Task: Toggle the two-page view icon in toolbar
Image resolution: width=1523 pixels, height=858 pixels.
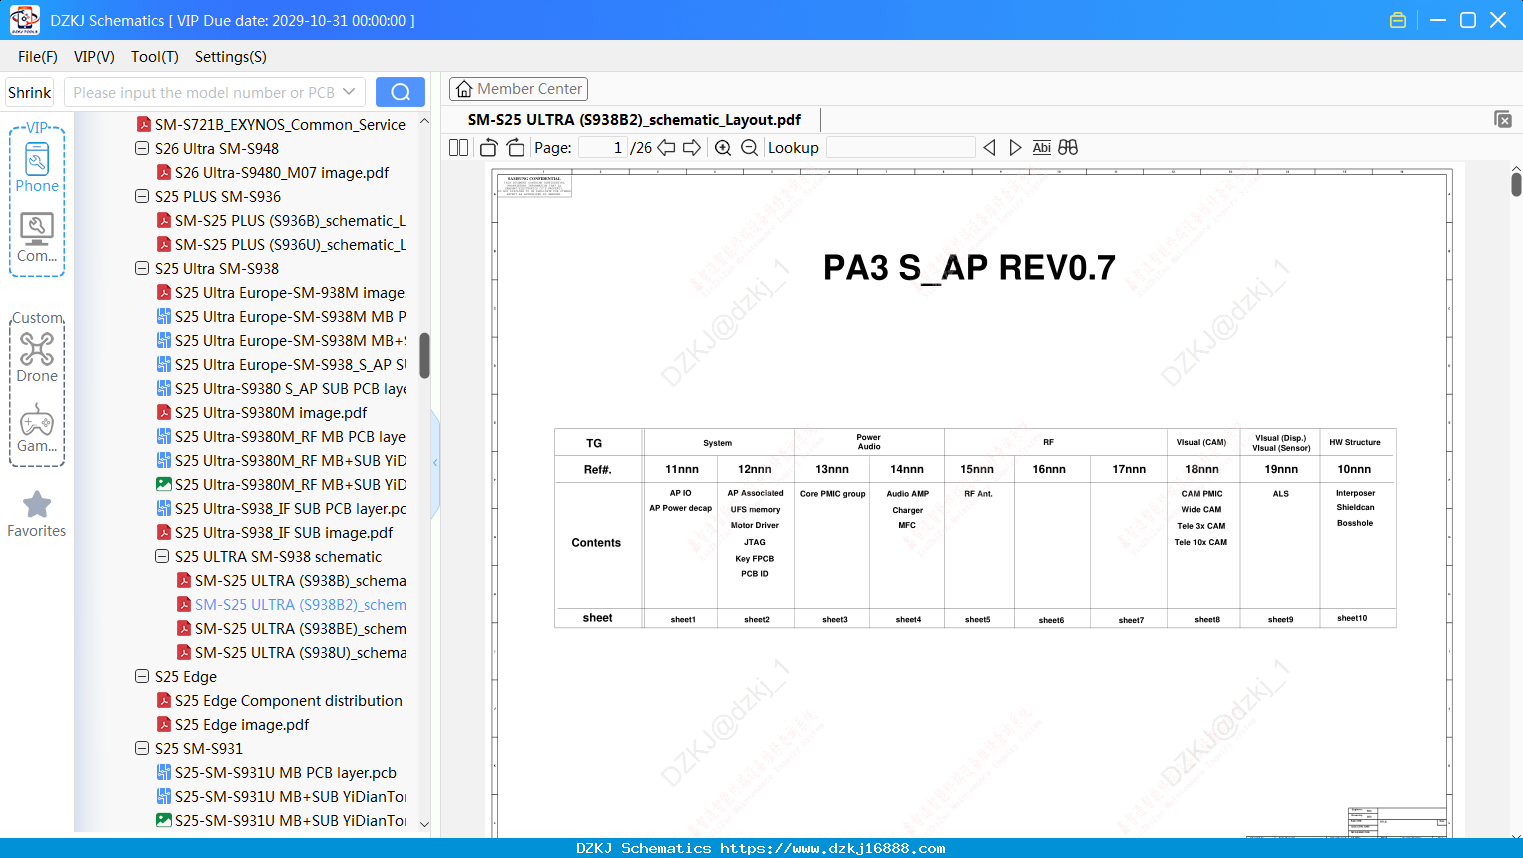Action: (x=458, y=148)
